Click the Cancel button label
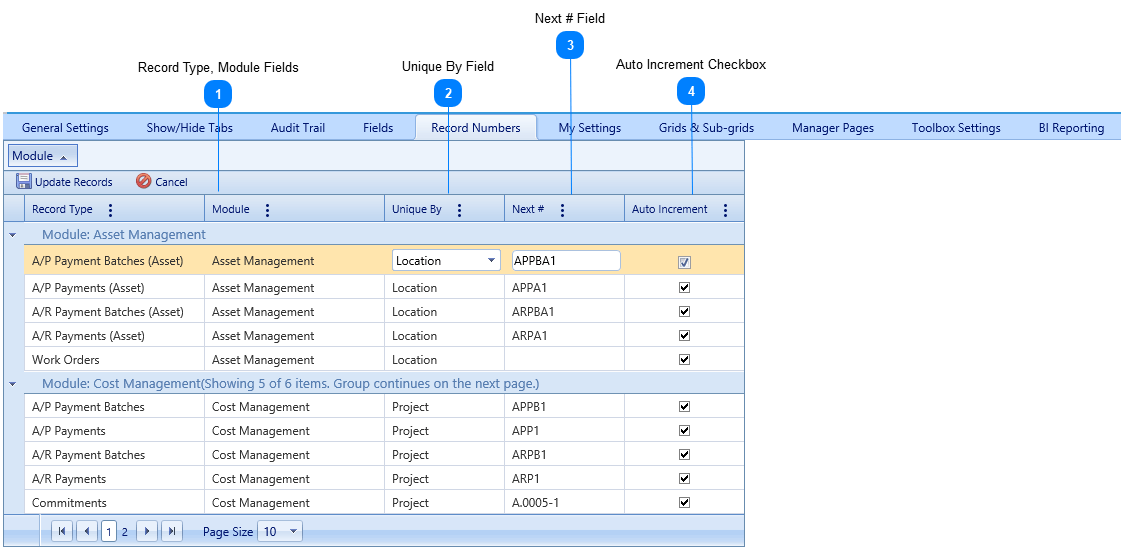 [171, 182]
